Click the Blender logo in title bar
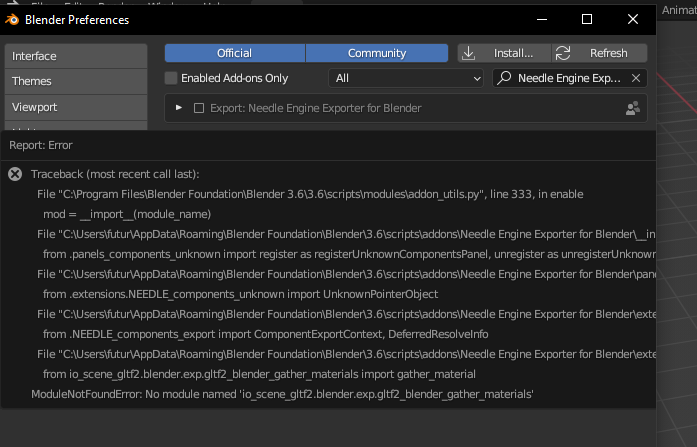The width and height of the screenshot is (697, 447). pos(12,19)
